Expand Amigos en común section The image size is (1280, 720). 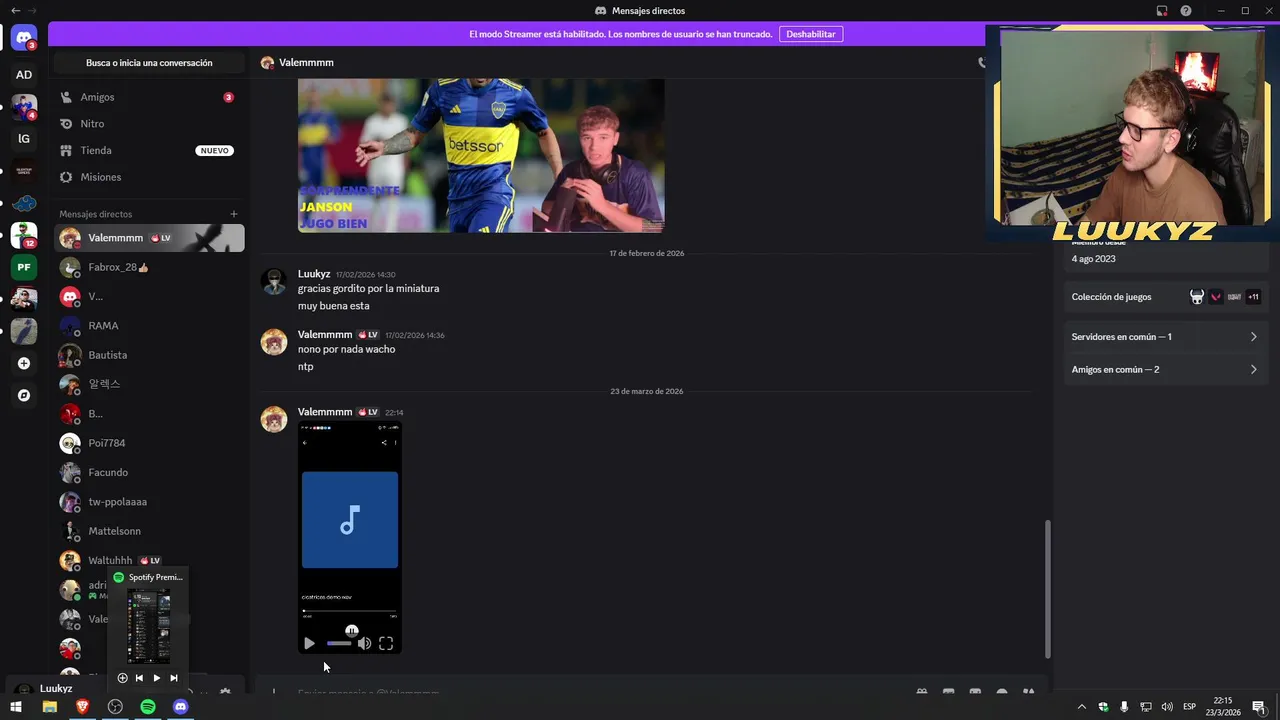pyautogui.click(x=1166, y=370)
